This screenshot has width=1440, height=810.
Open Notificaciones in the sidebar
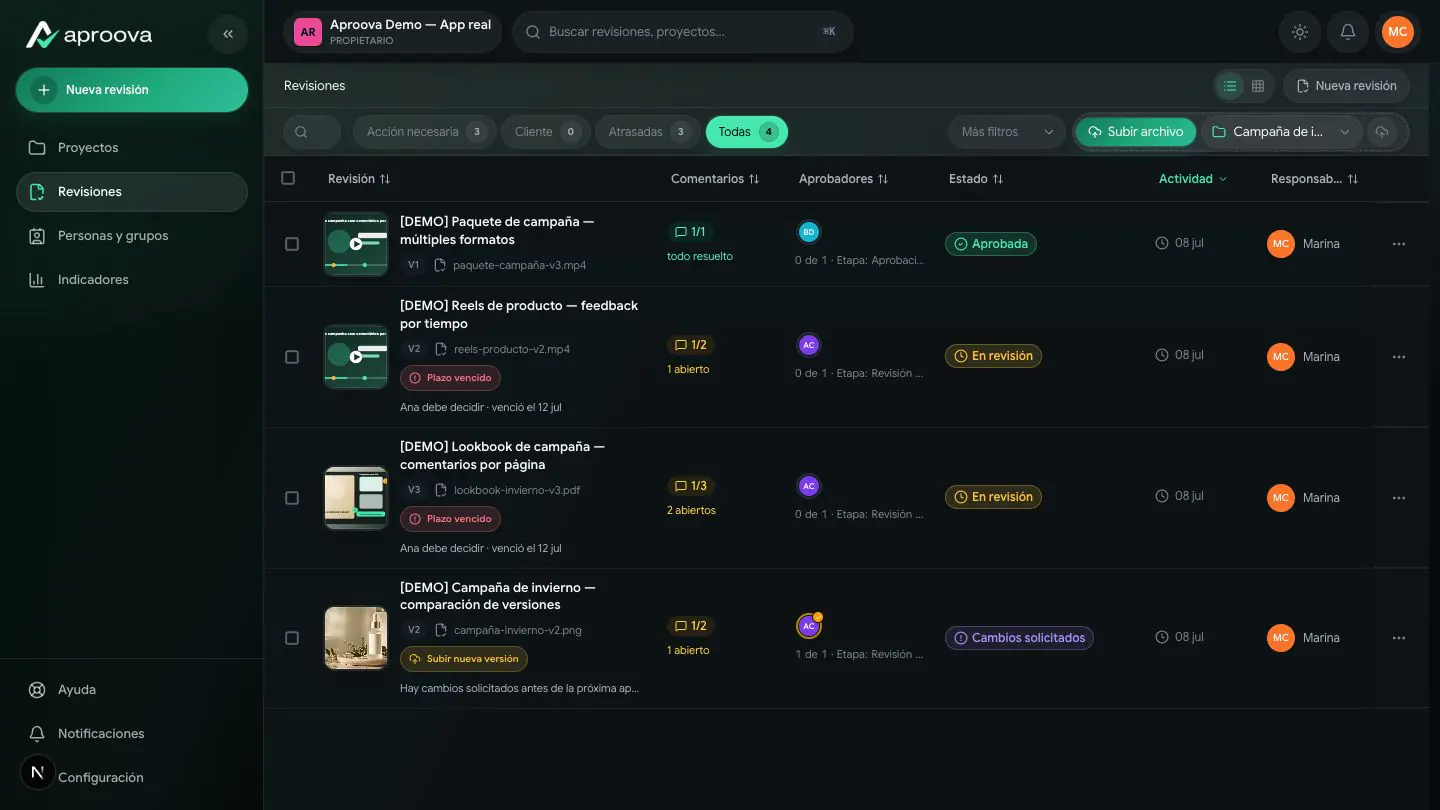(x=132, y=734)
